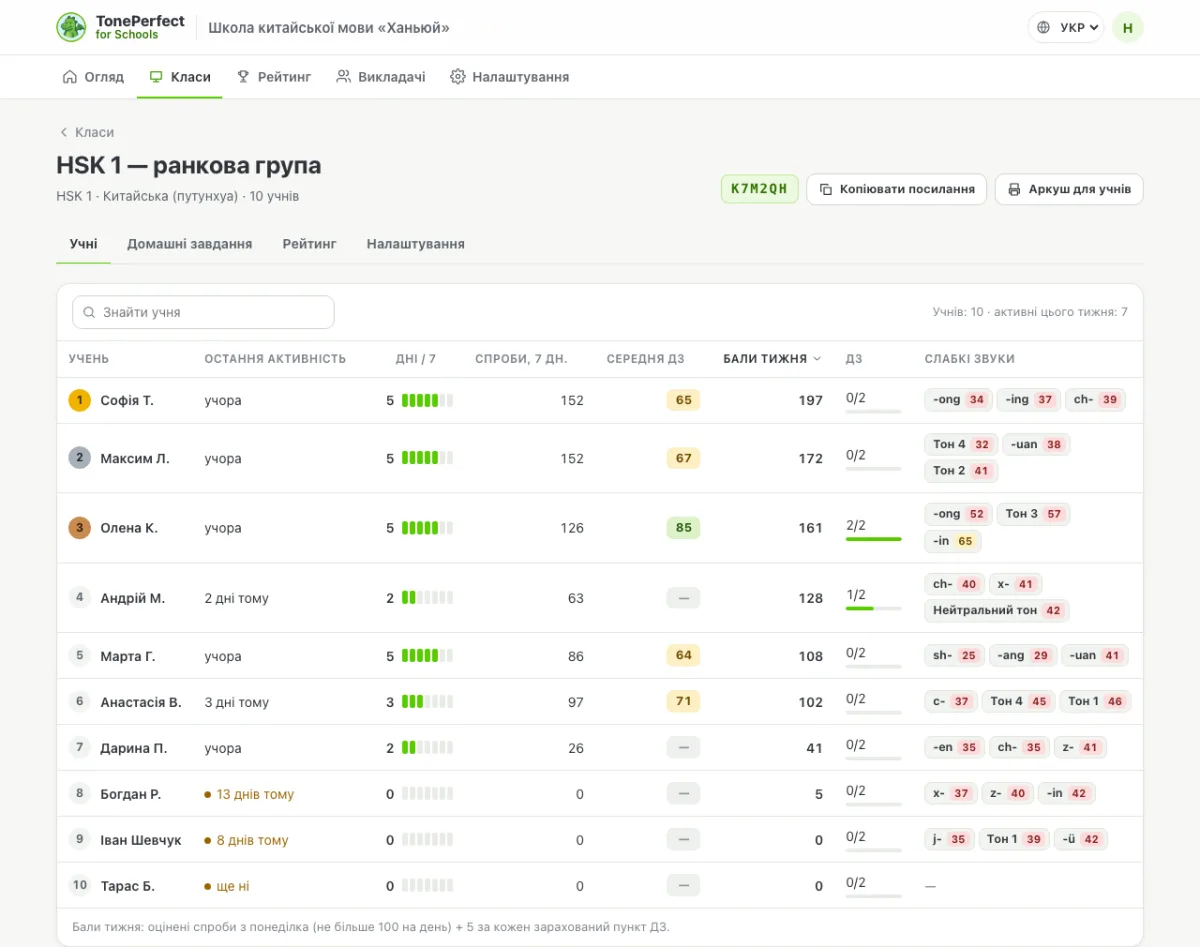The image size is (1200, 947).
Task: Click Копіювати посилання button
Action: click(897, 189)
